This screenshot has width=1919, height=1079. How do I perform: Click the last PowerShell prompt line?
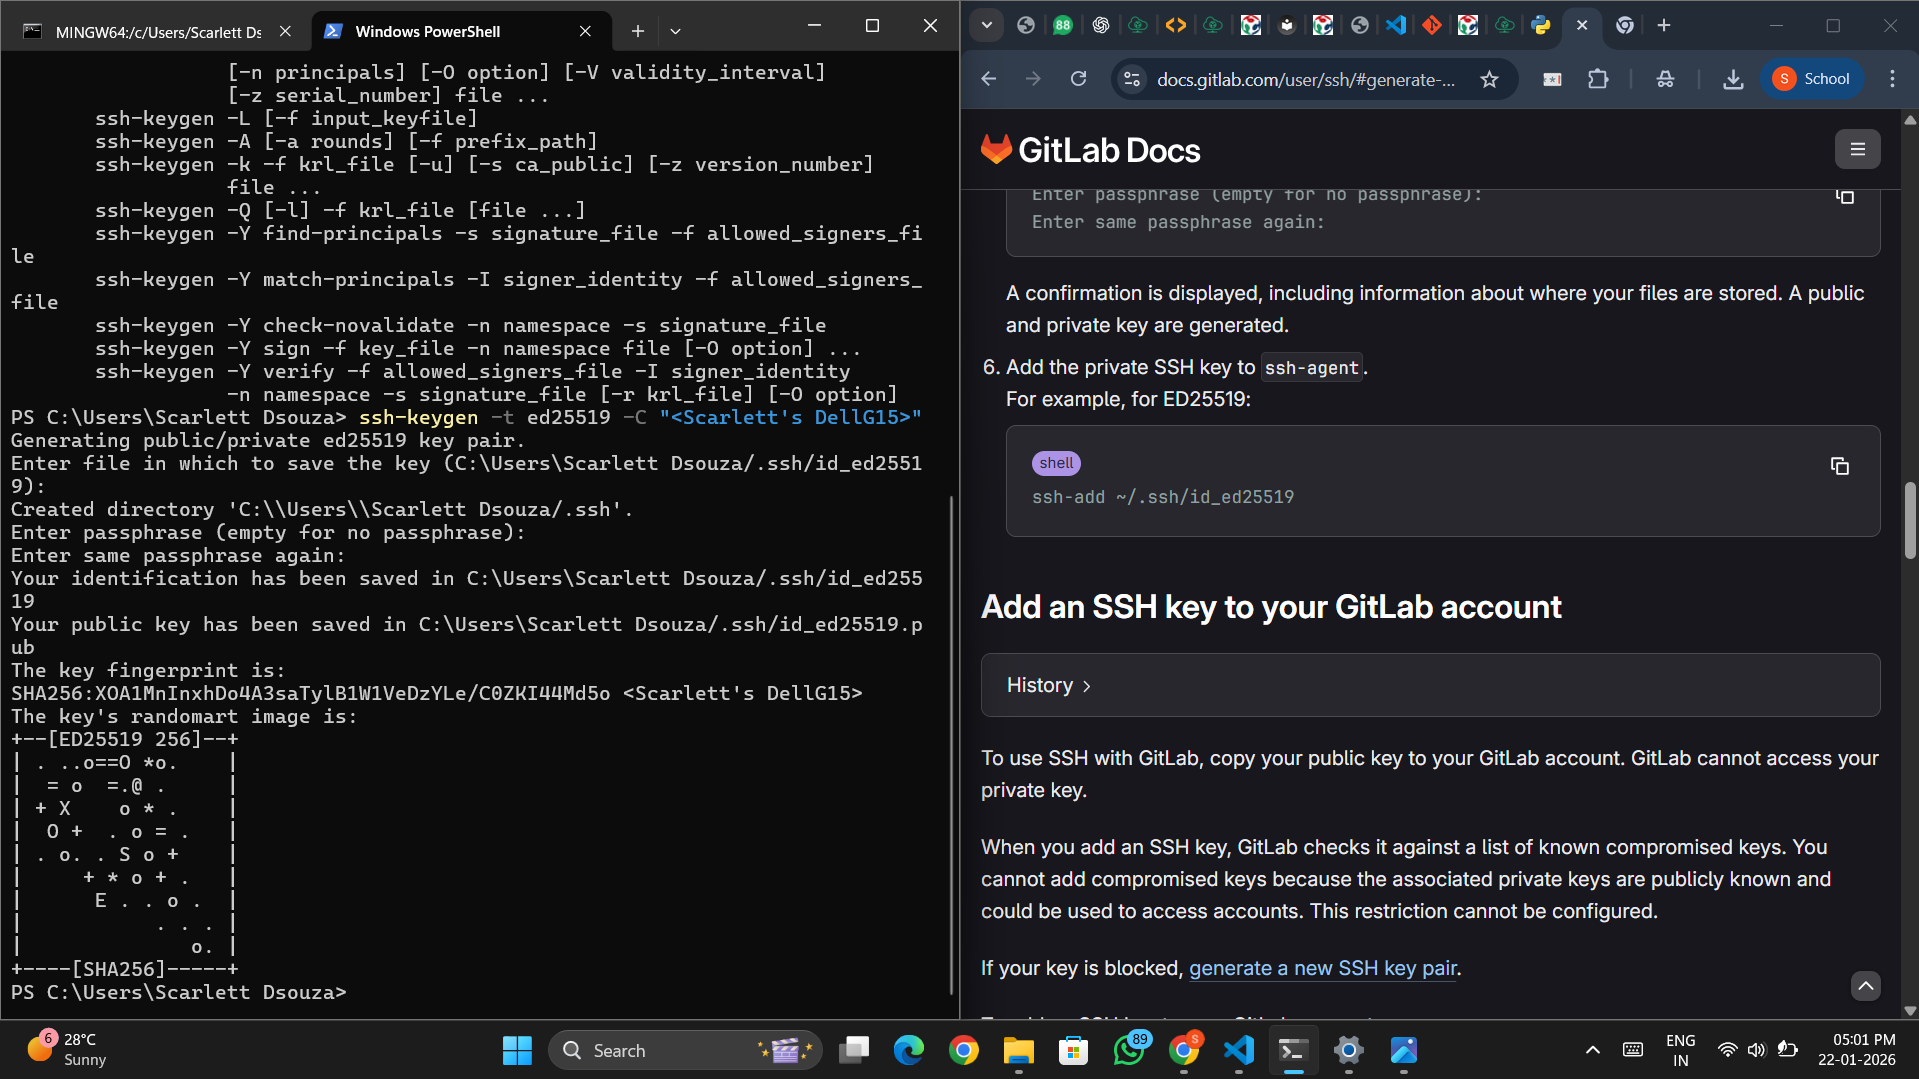[179, 993]
